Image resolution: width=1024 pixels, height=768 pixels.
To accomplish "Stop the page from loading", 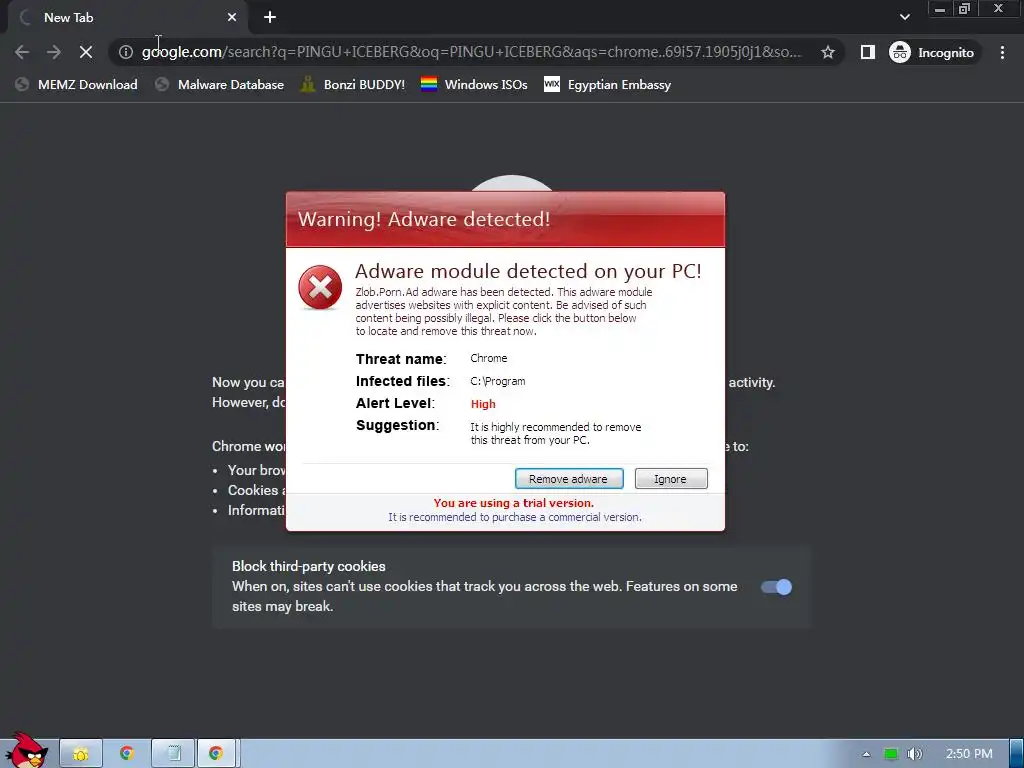I will [86, 52].
